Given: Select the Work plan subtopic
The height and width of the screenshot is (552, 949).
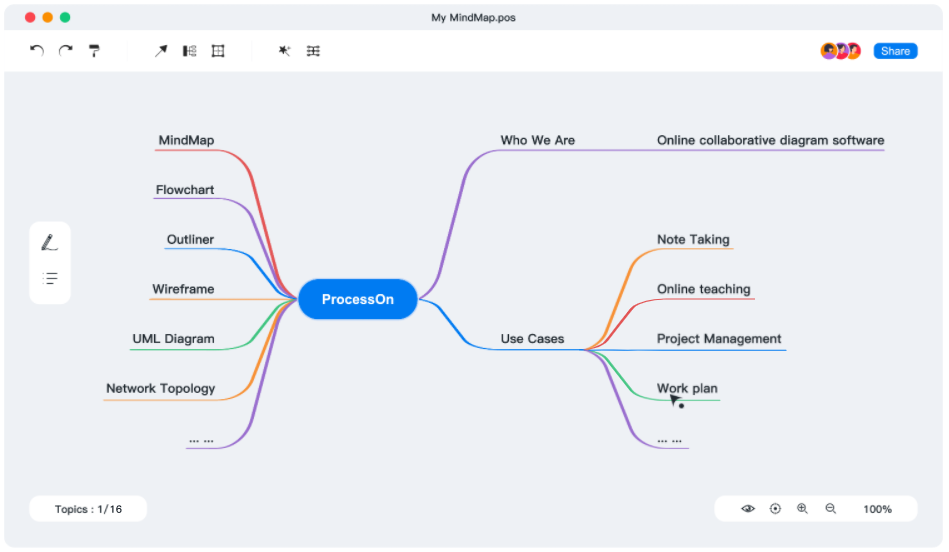Looking at the screenshot, I should pyautogui.click(x=687, y=389).
